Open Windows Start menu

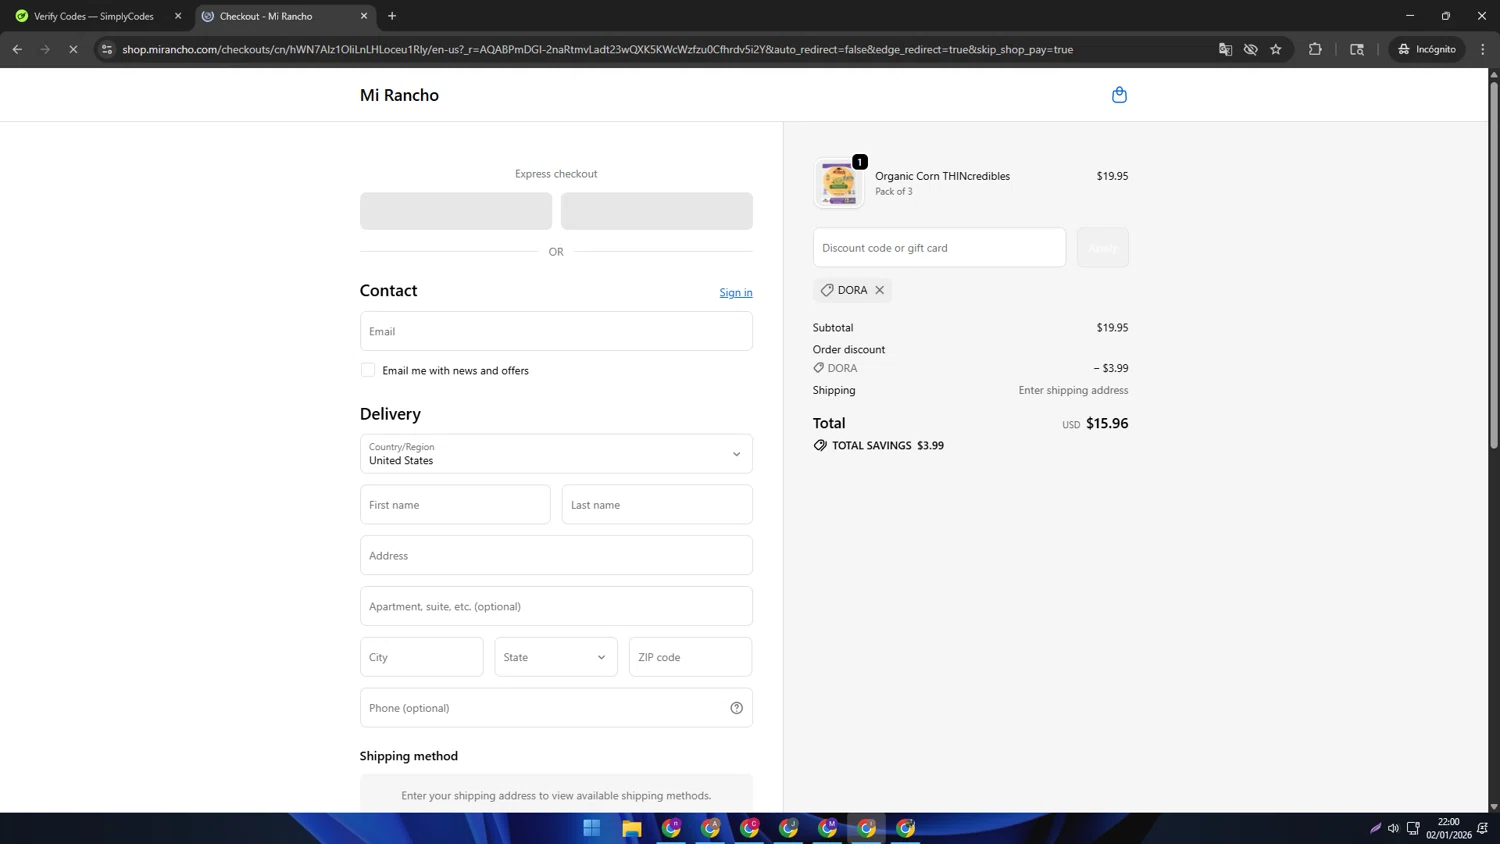(592, 828)
